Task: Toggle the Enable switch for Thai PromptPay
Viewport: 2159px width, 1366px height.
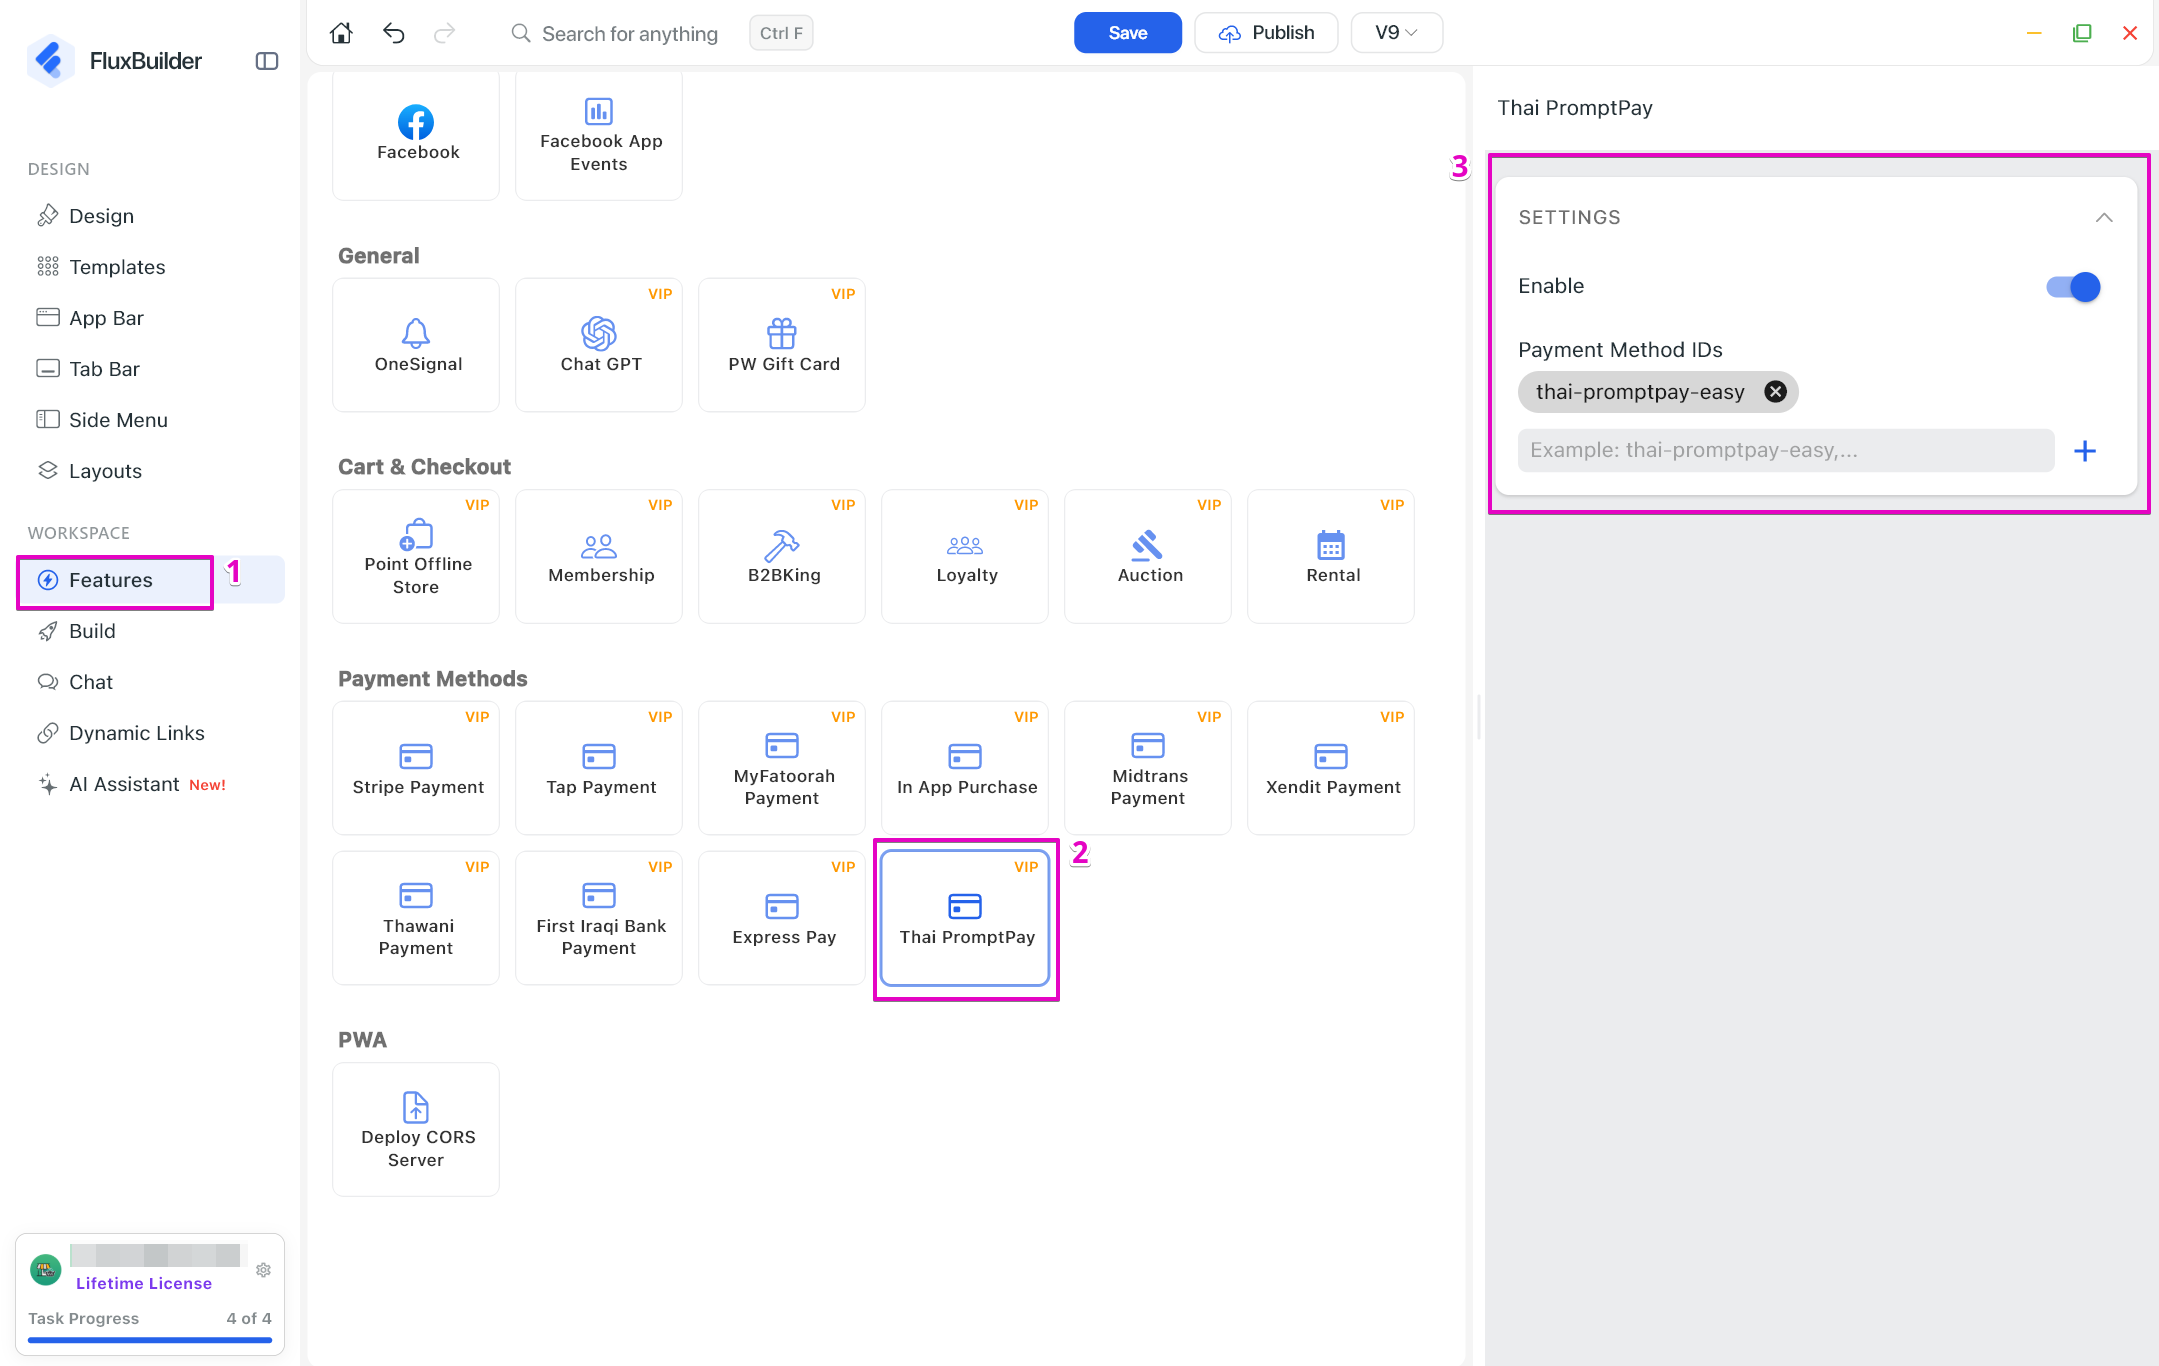Action: (x=2073, y=287)
